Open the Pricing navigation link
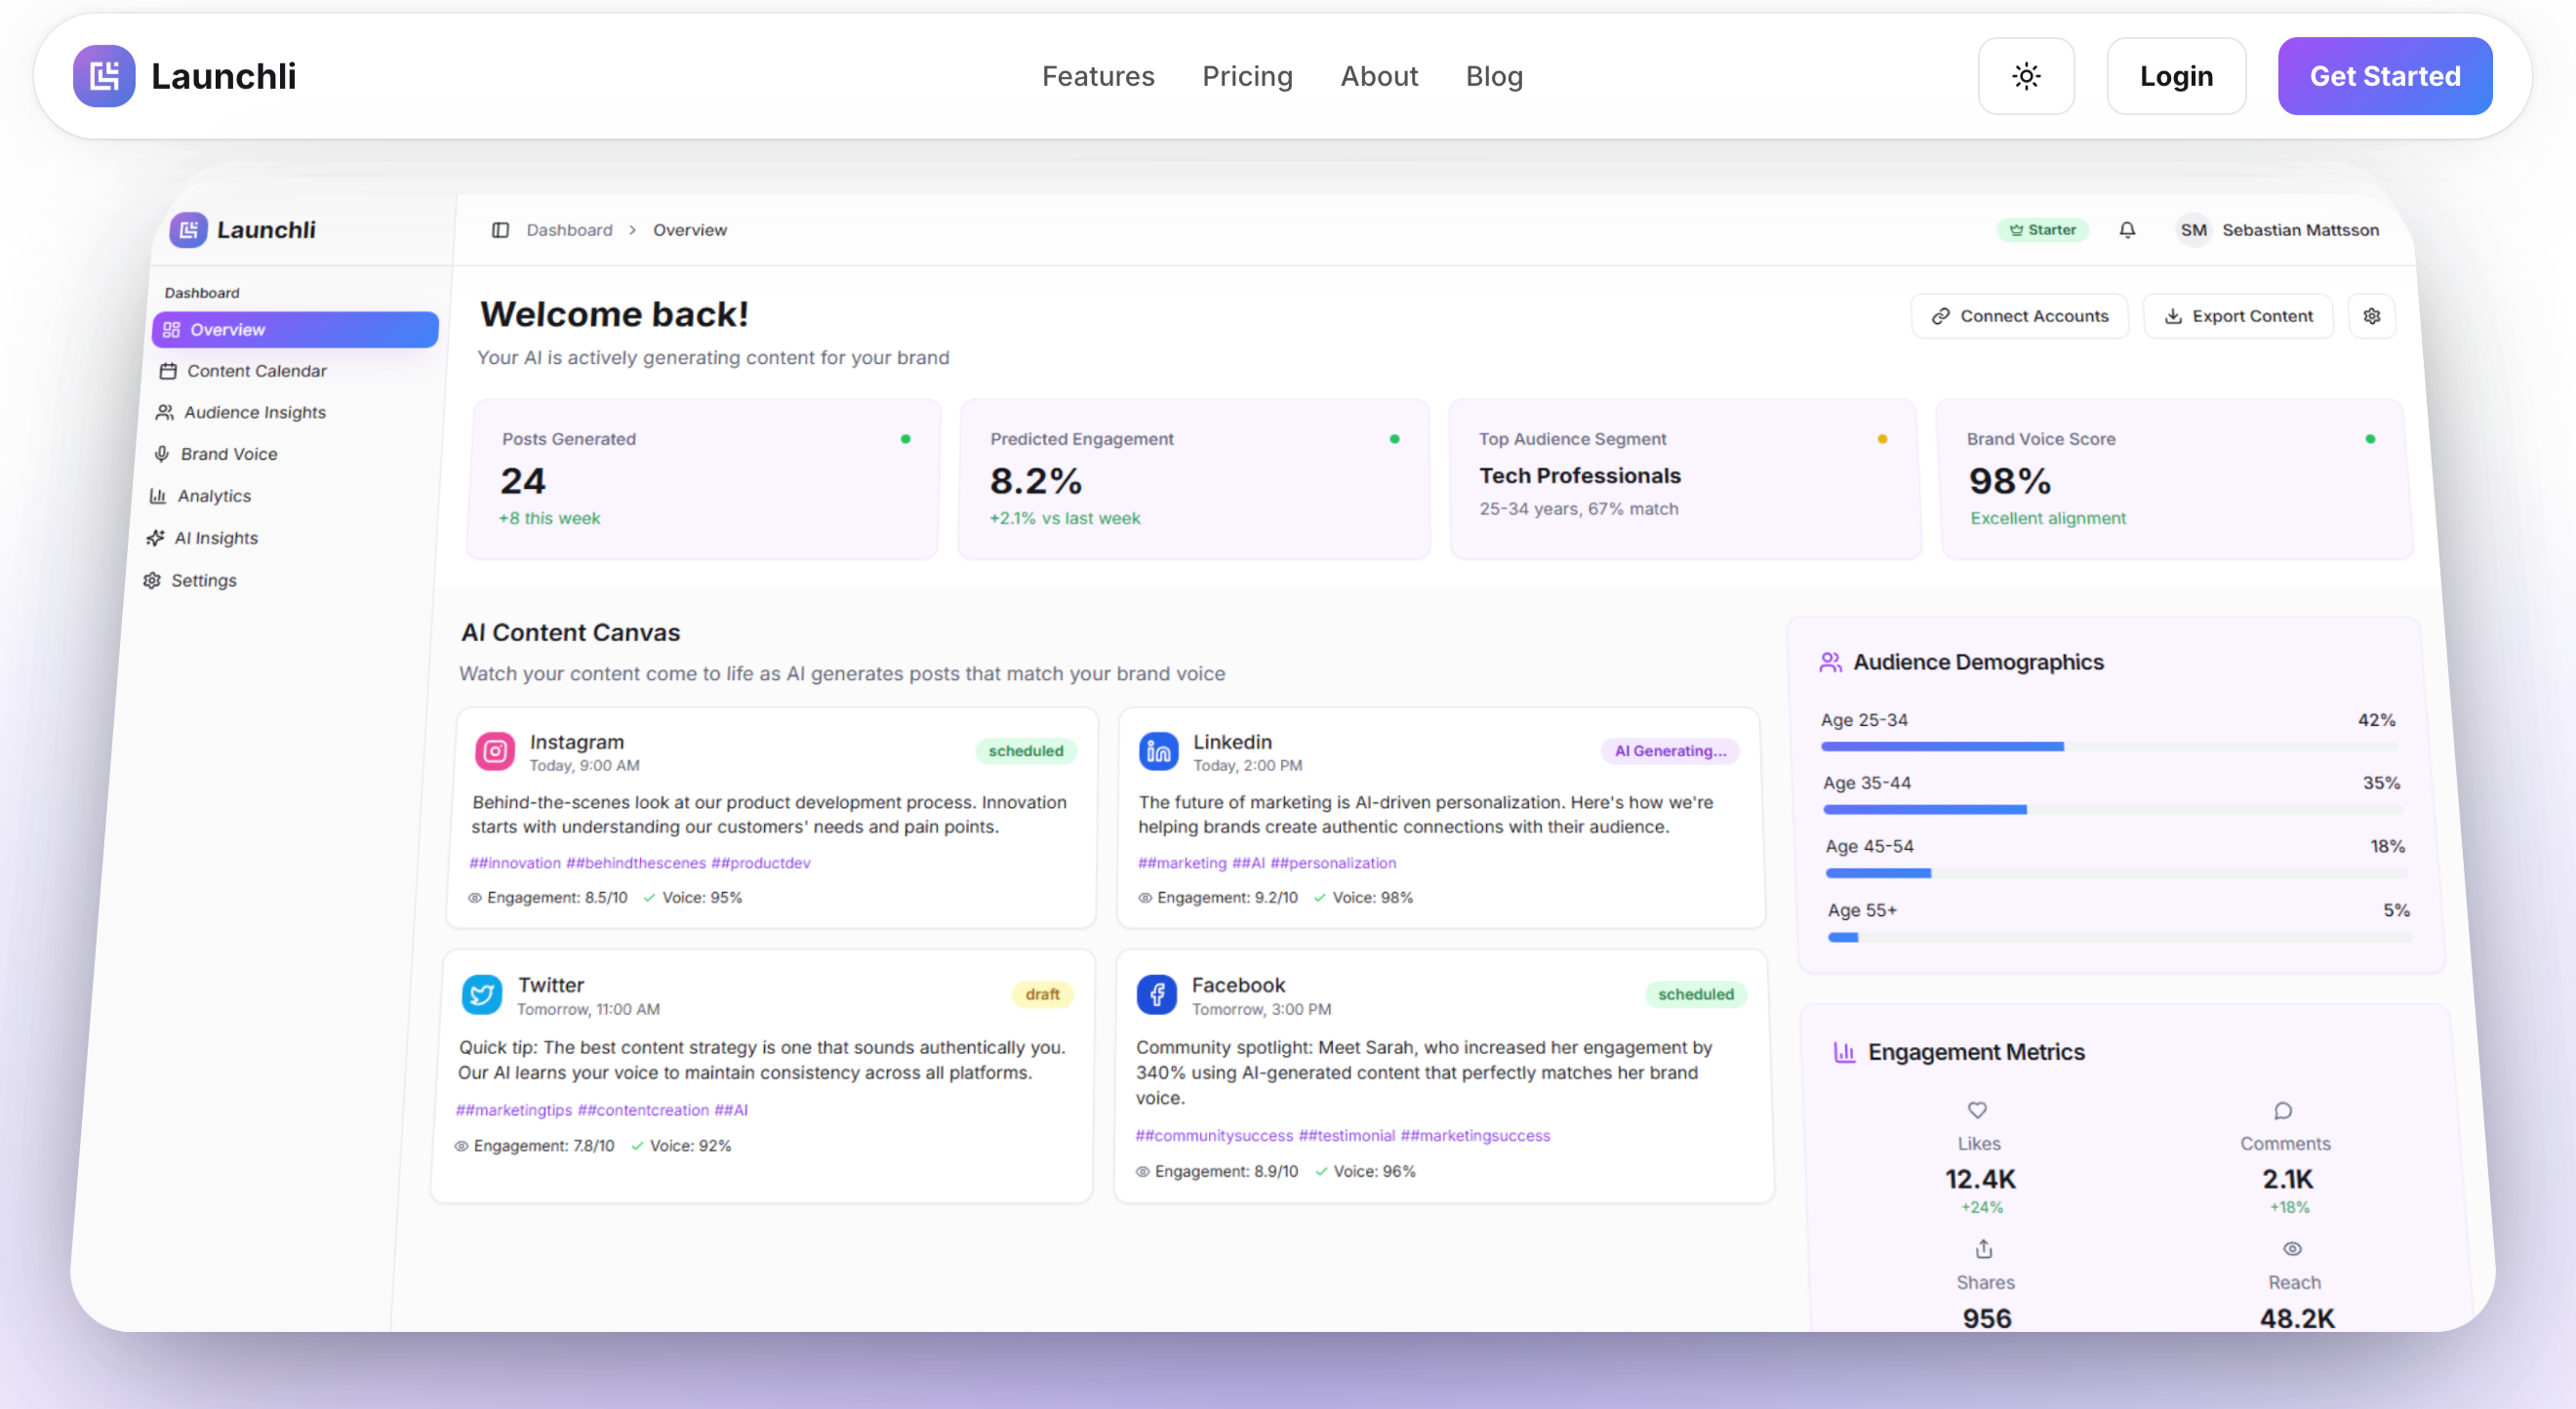2576x1409 pixels. pyautogui.click(x=1247, y=76)
